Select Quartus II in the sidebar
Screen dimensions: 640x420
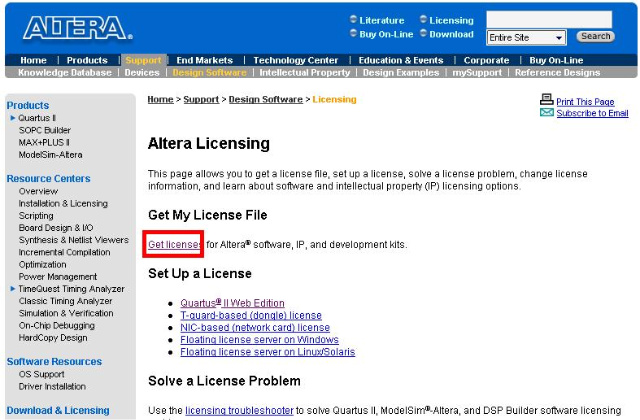tap(37, 118)
